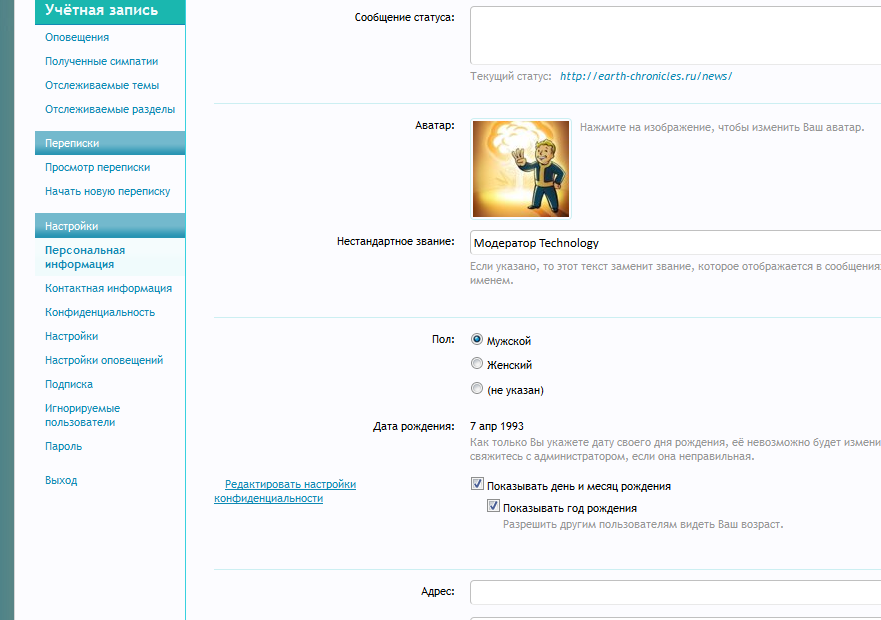This screenshot has height=620, width=881.
Task: Open Конфиденциальность settings page
Action: 99,313
